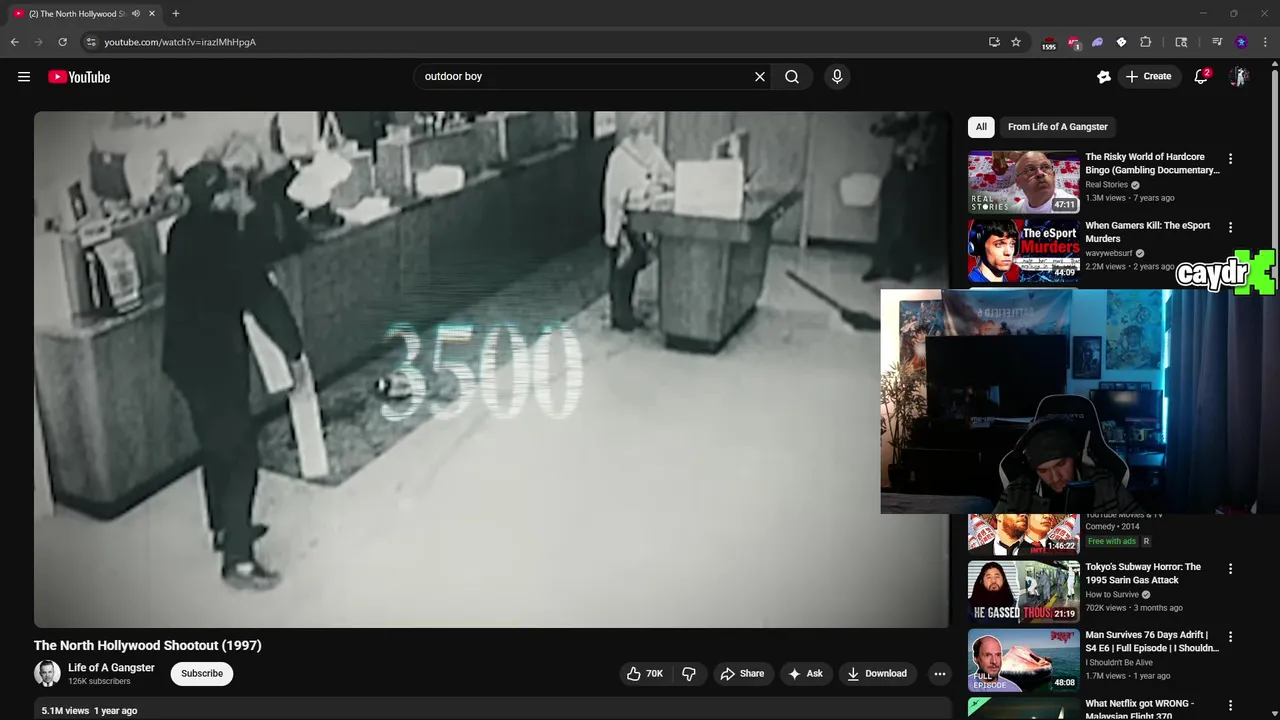Open Life of A Gangster channel avatar
Image resolution: width=1280 pixels, height=720 pixels.
(x=47, y=674)
